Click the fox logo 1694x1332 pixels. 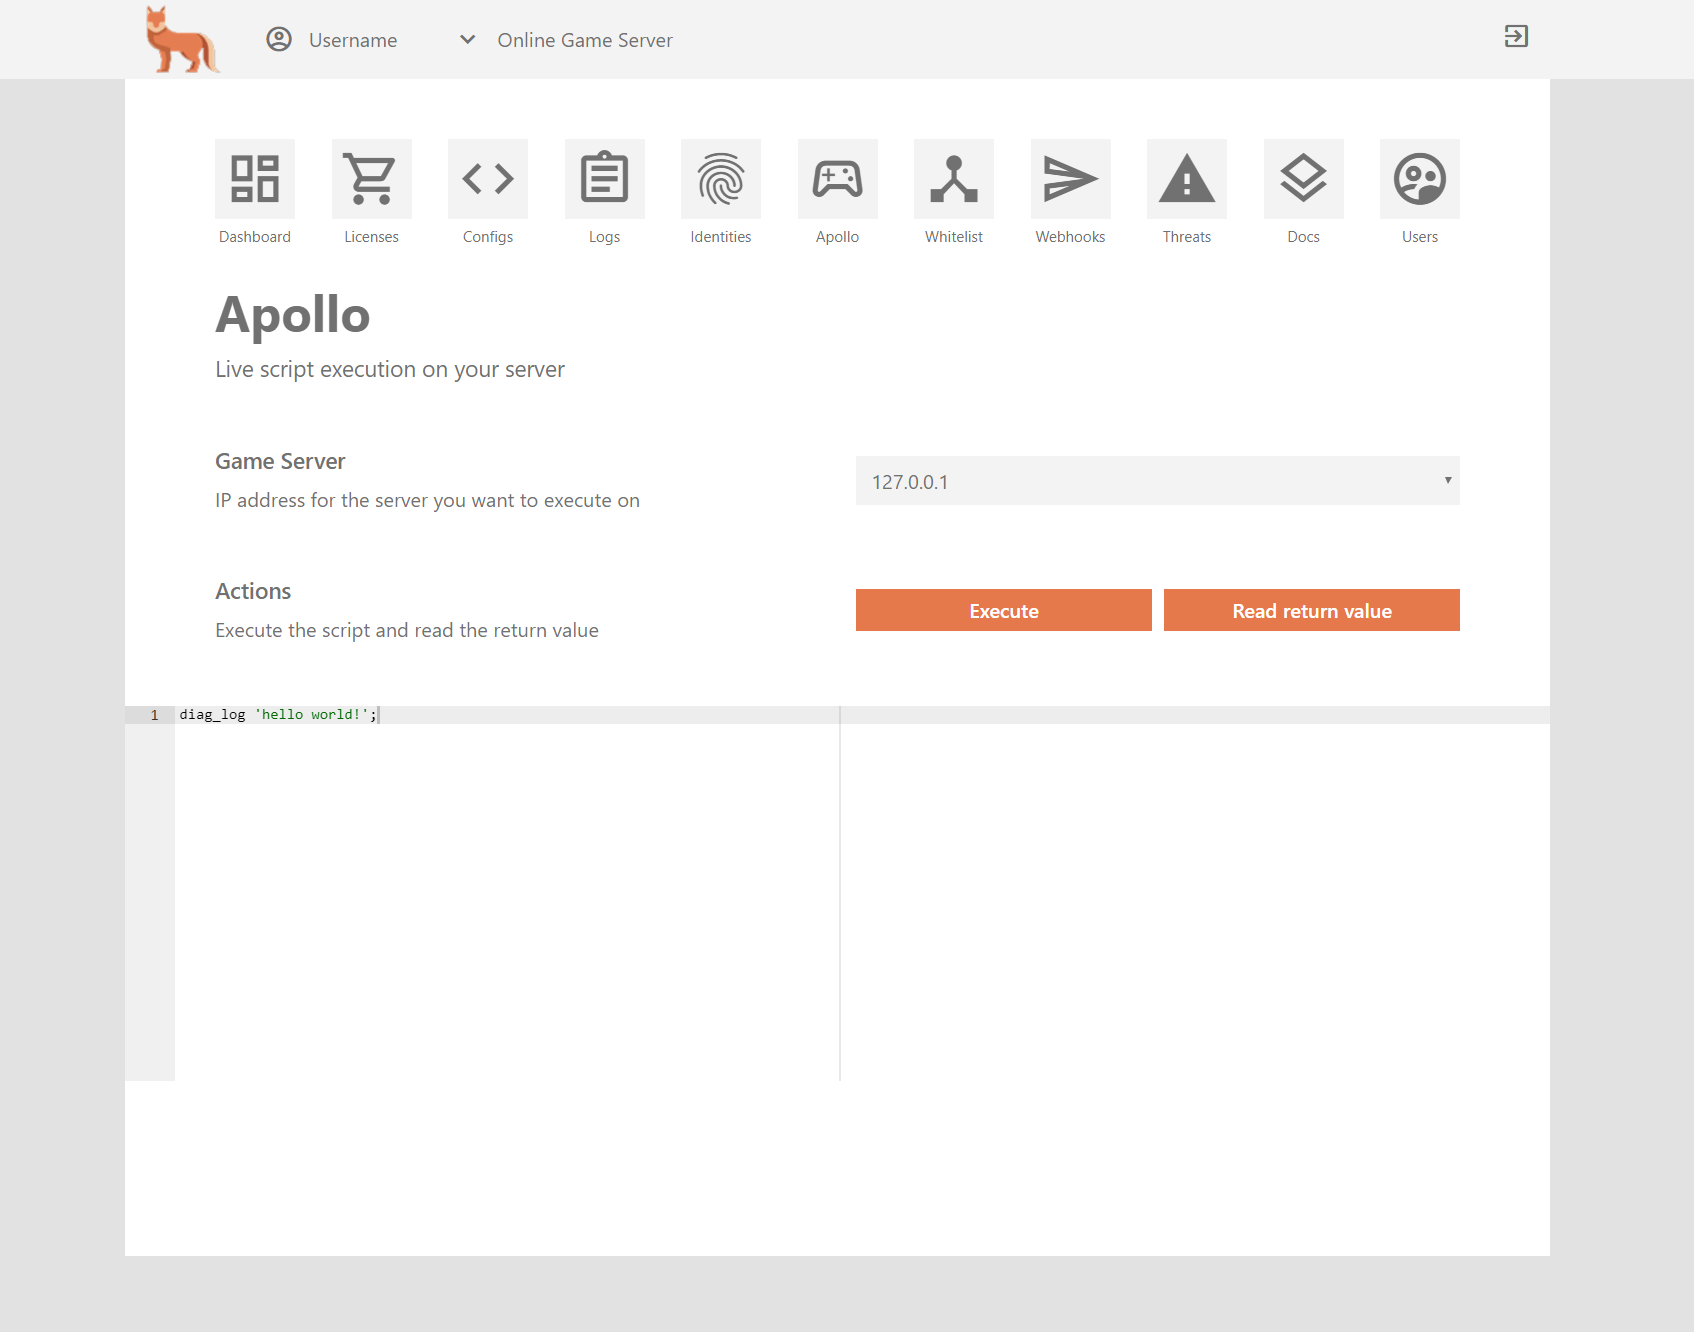tap(181, 40)
